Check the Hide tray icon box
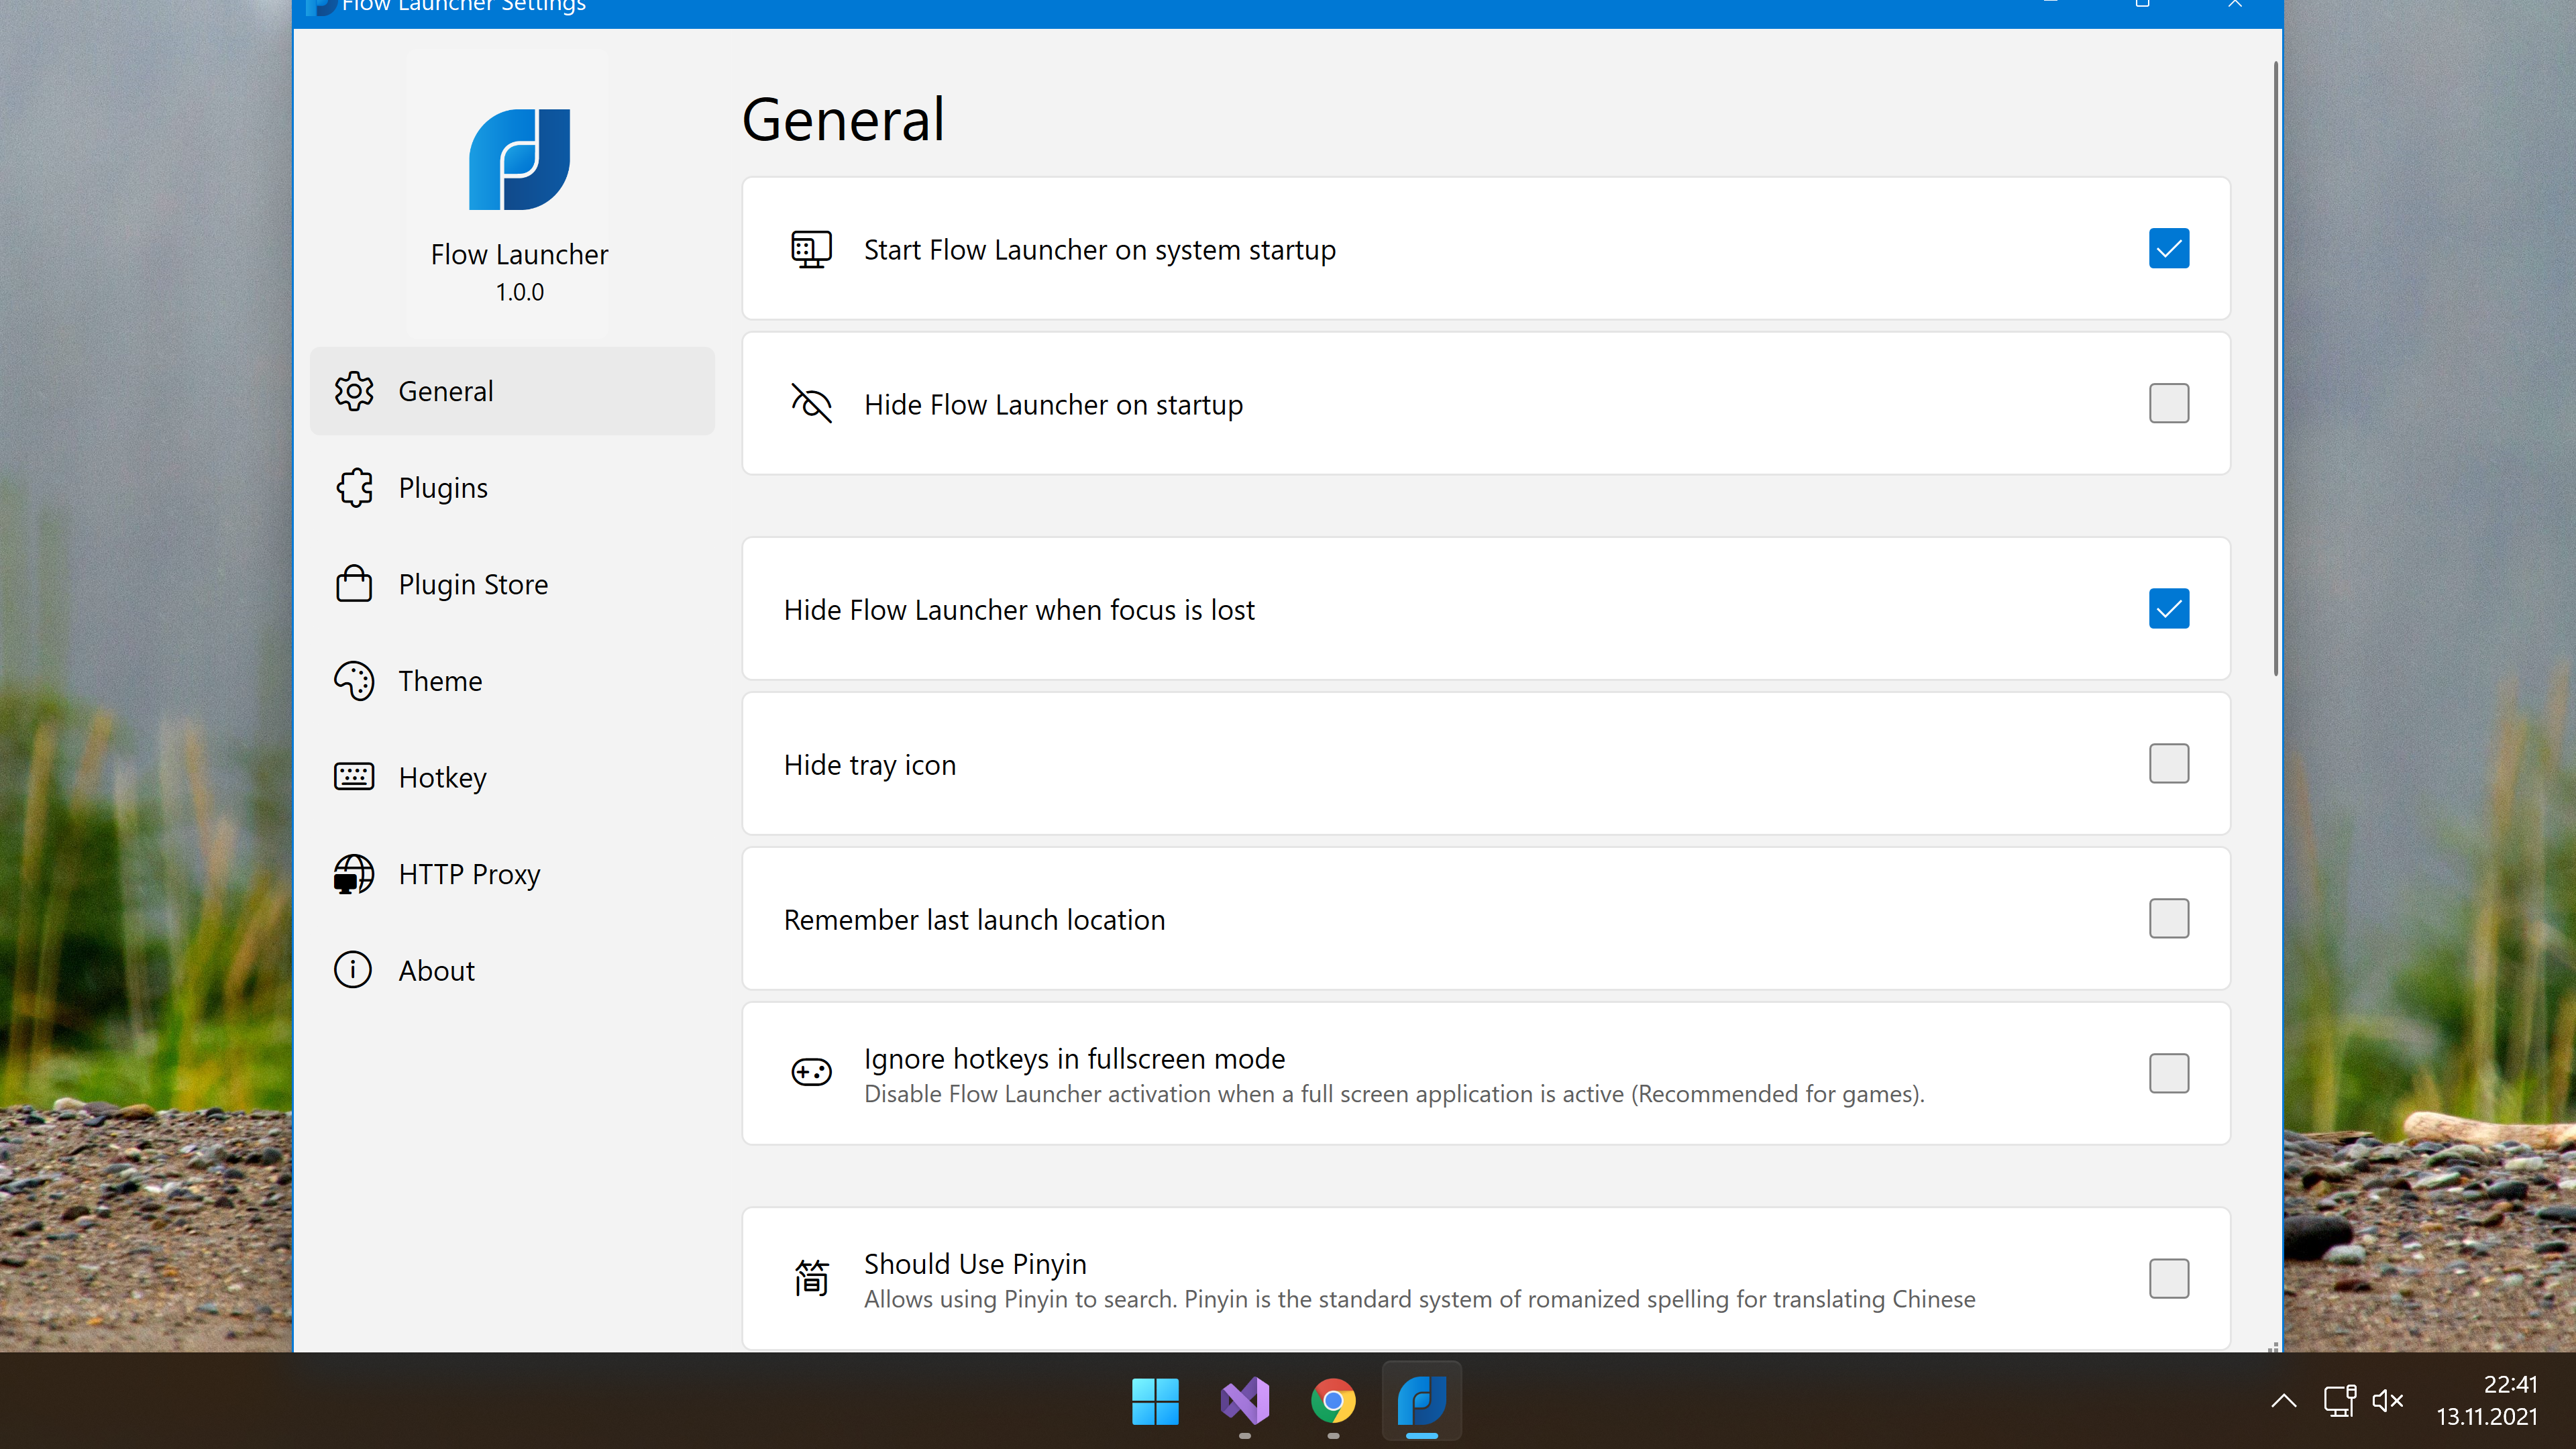The width and height of the screenshot is (2576, 1449). click(2168, 764)
